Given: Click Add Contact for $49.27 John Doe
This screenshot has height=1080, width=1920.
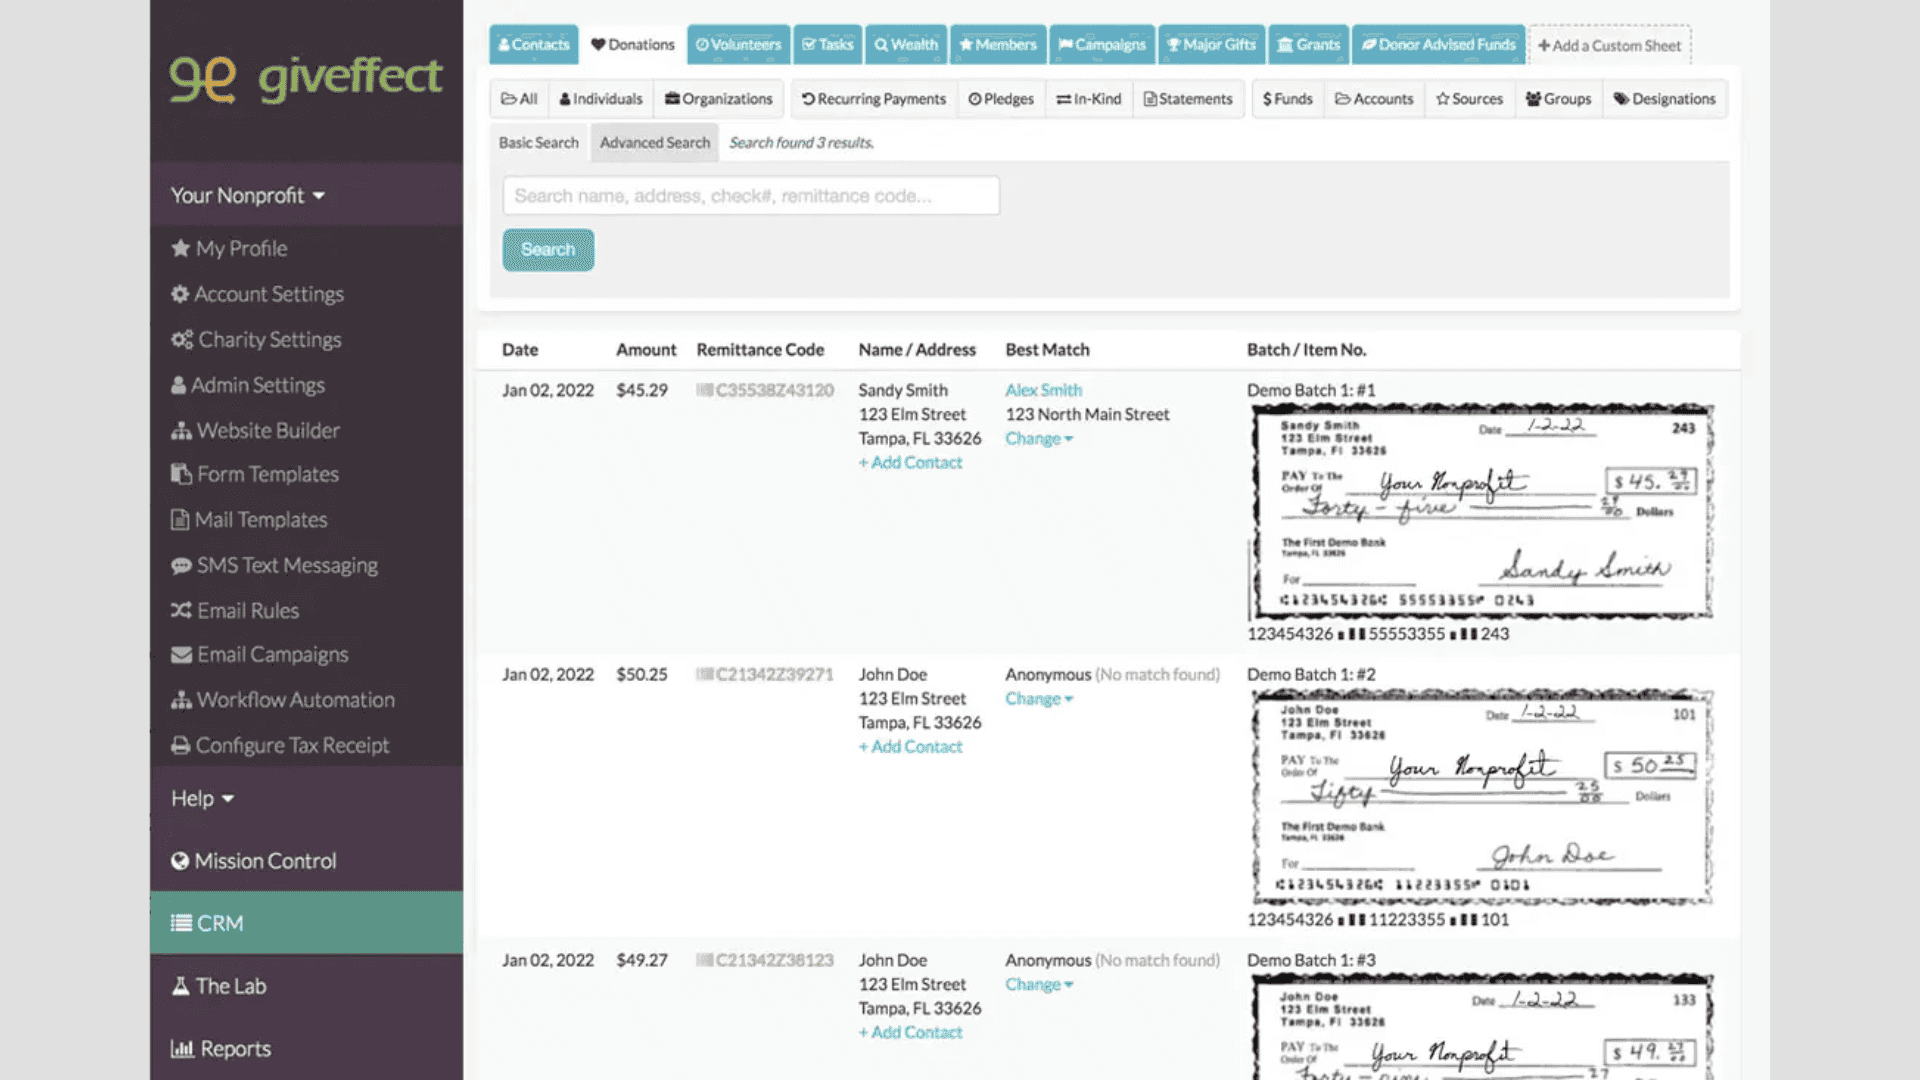Looking at the screenshot, I should [x=910, y=1032].
